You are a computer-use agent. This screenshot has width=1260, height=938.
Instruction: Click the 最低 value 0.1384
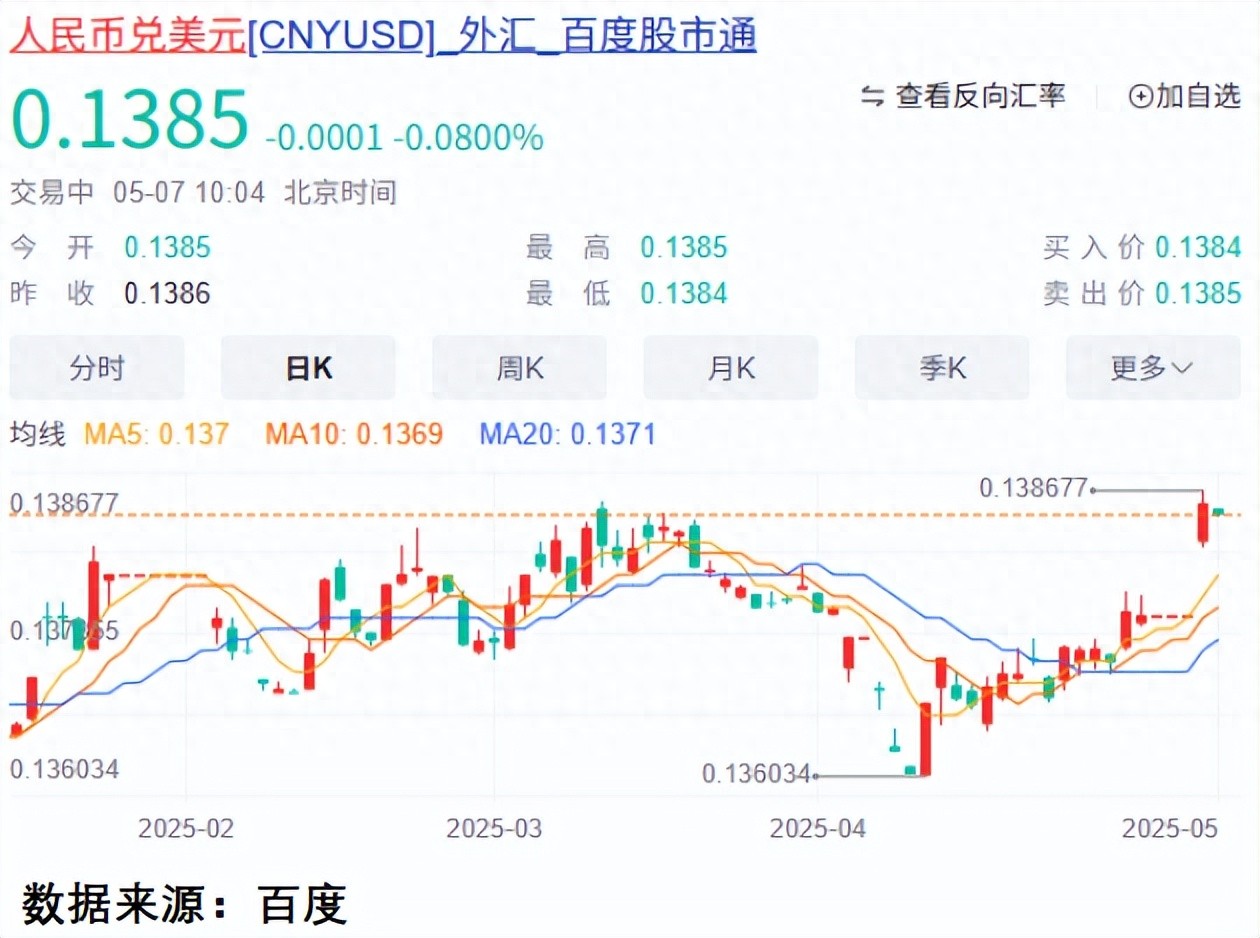[x=684, y=293]
